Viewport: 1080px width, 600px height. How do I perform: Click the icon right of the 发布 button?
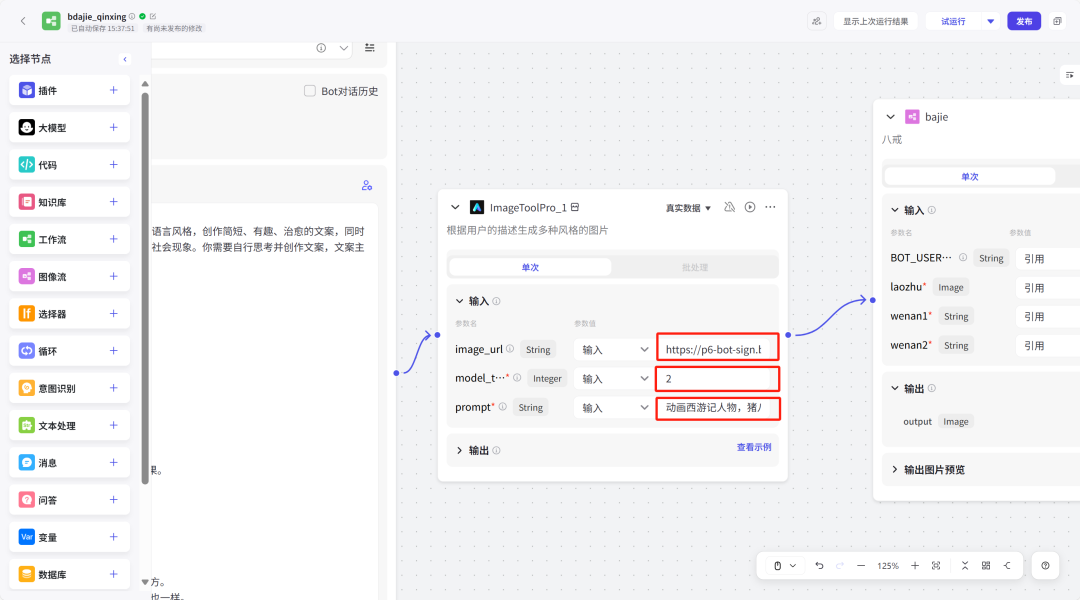[x=1057, y=21]
